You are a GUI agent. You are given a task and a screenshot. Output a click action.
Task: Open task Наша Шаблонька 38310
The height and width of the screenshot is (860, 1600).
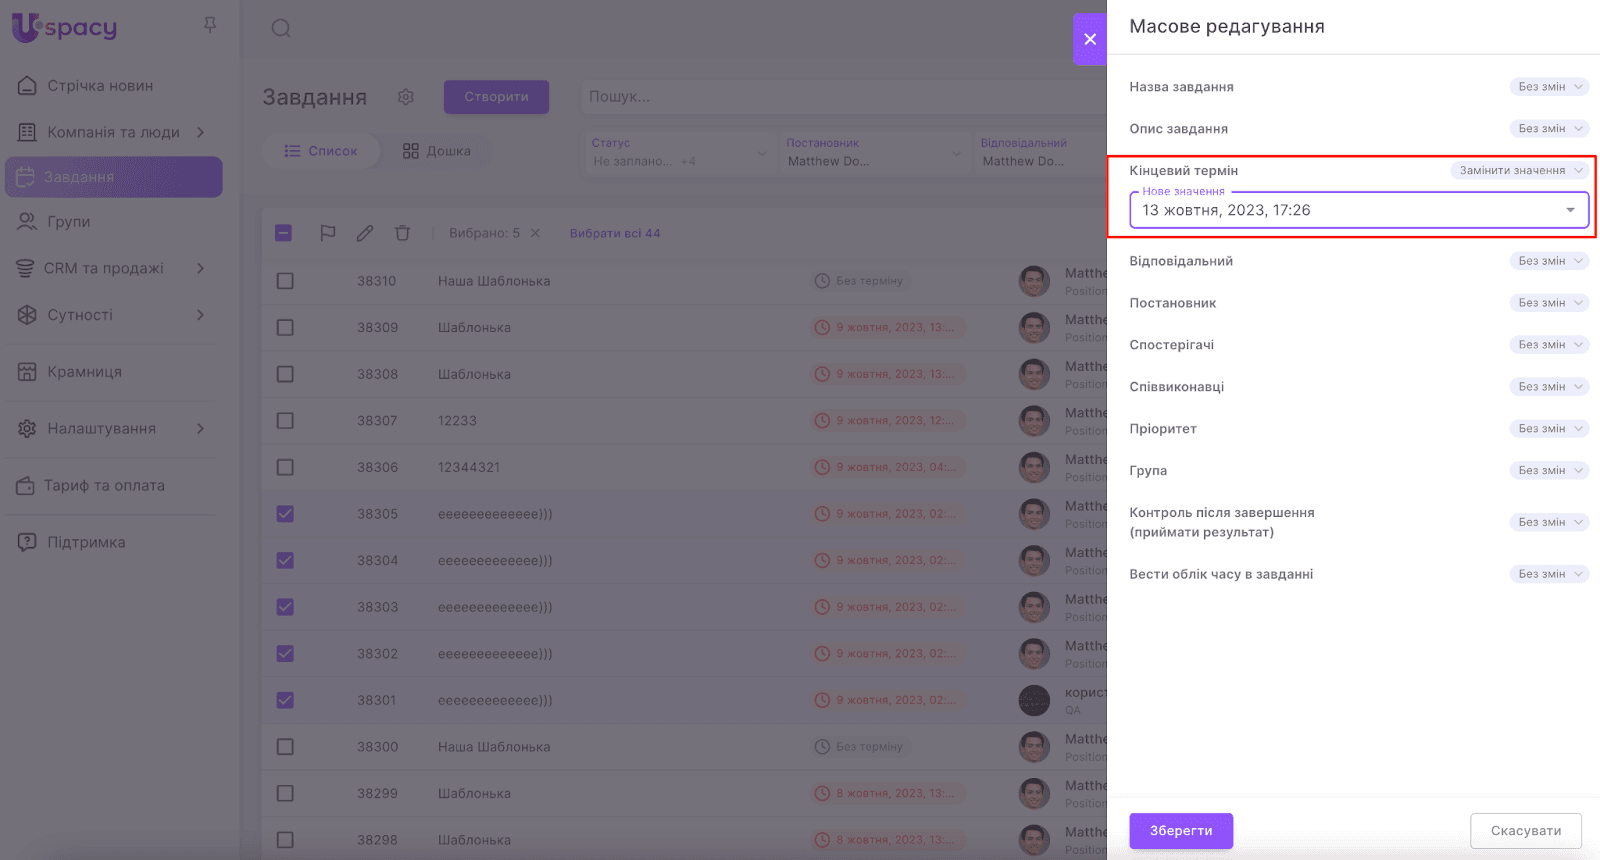pos(494,281)
